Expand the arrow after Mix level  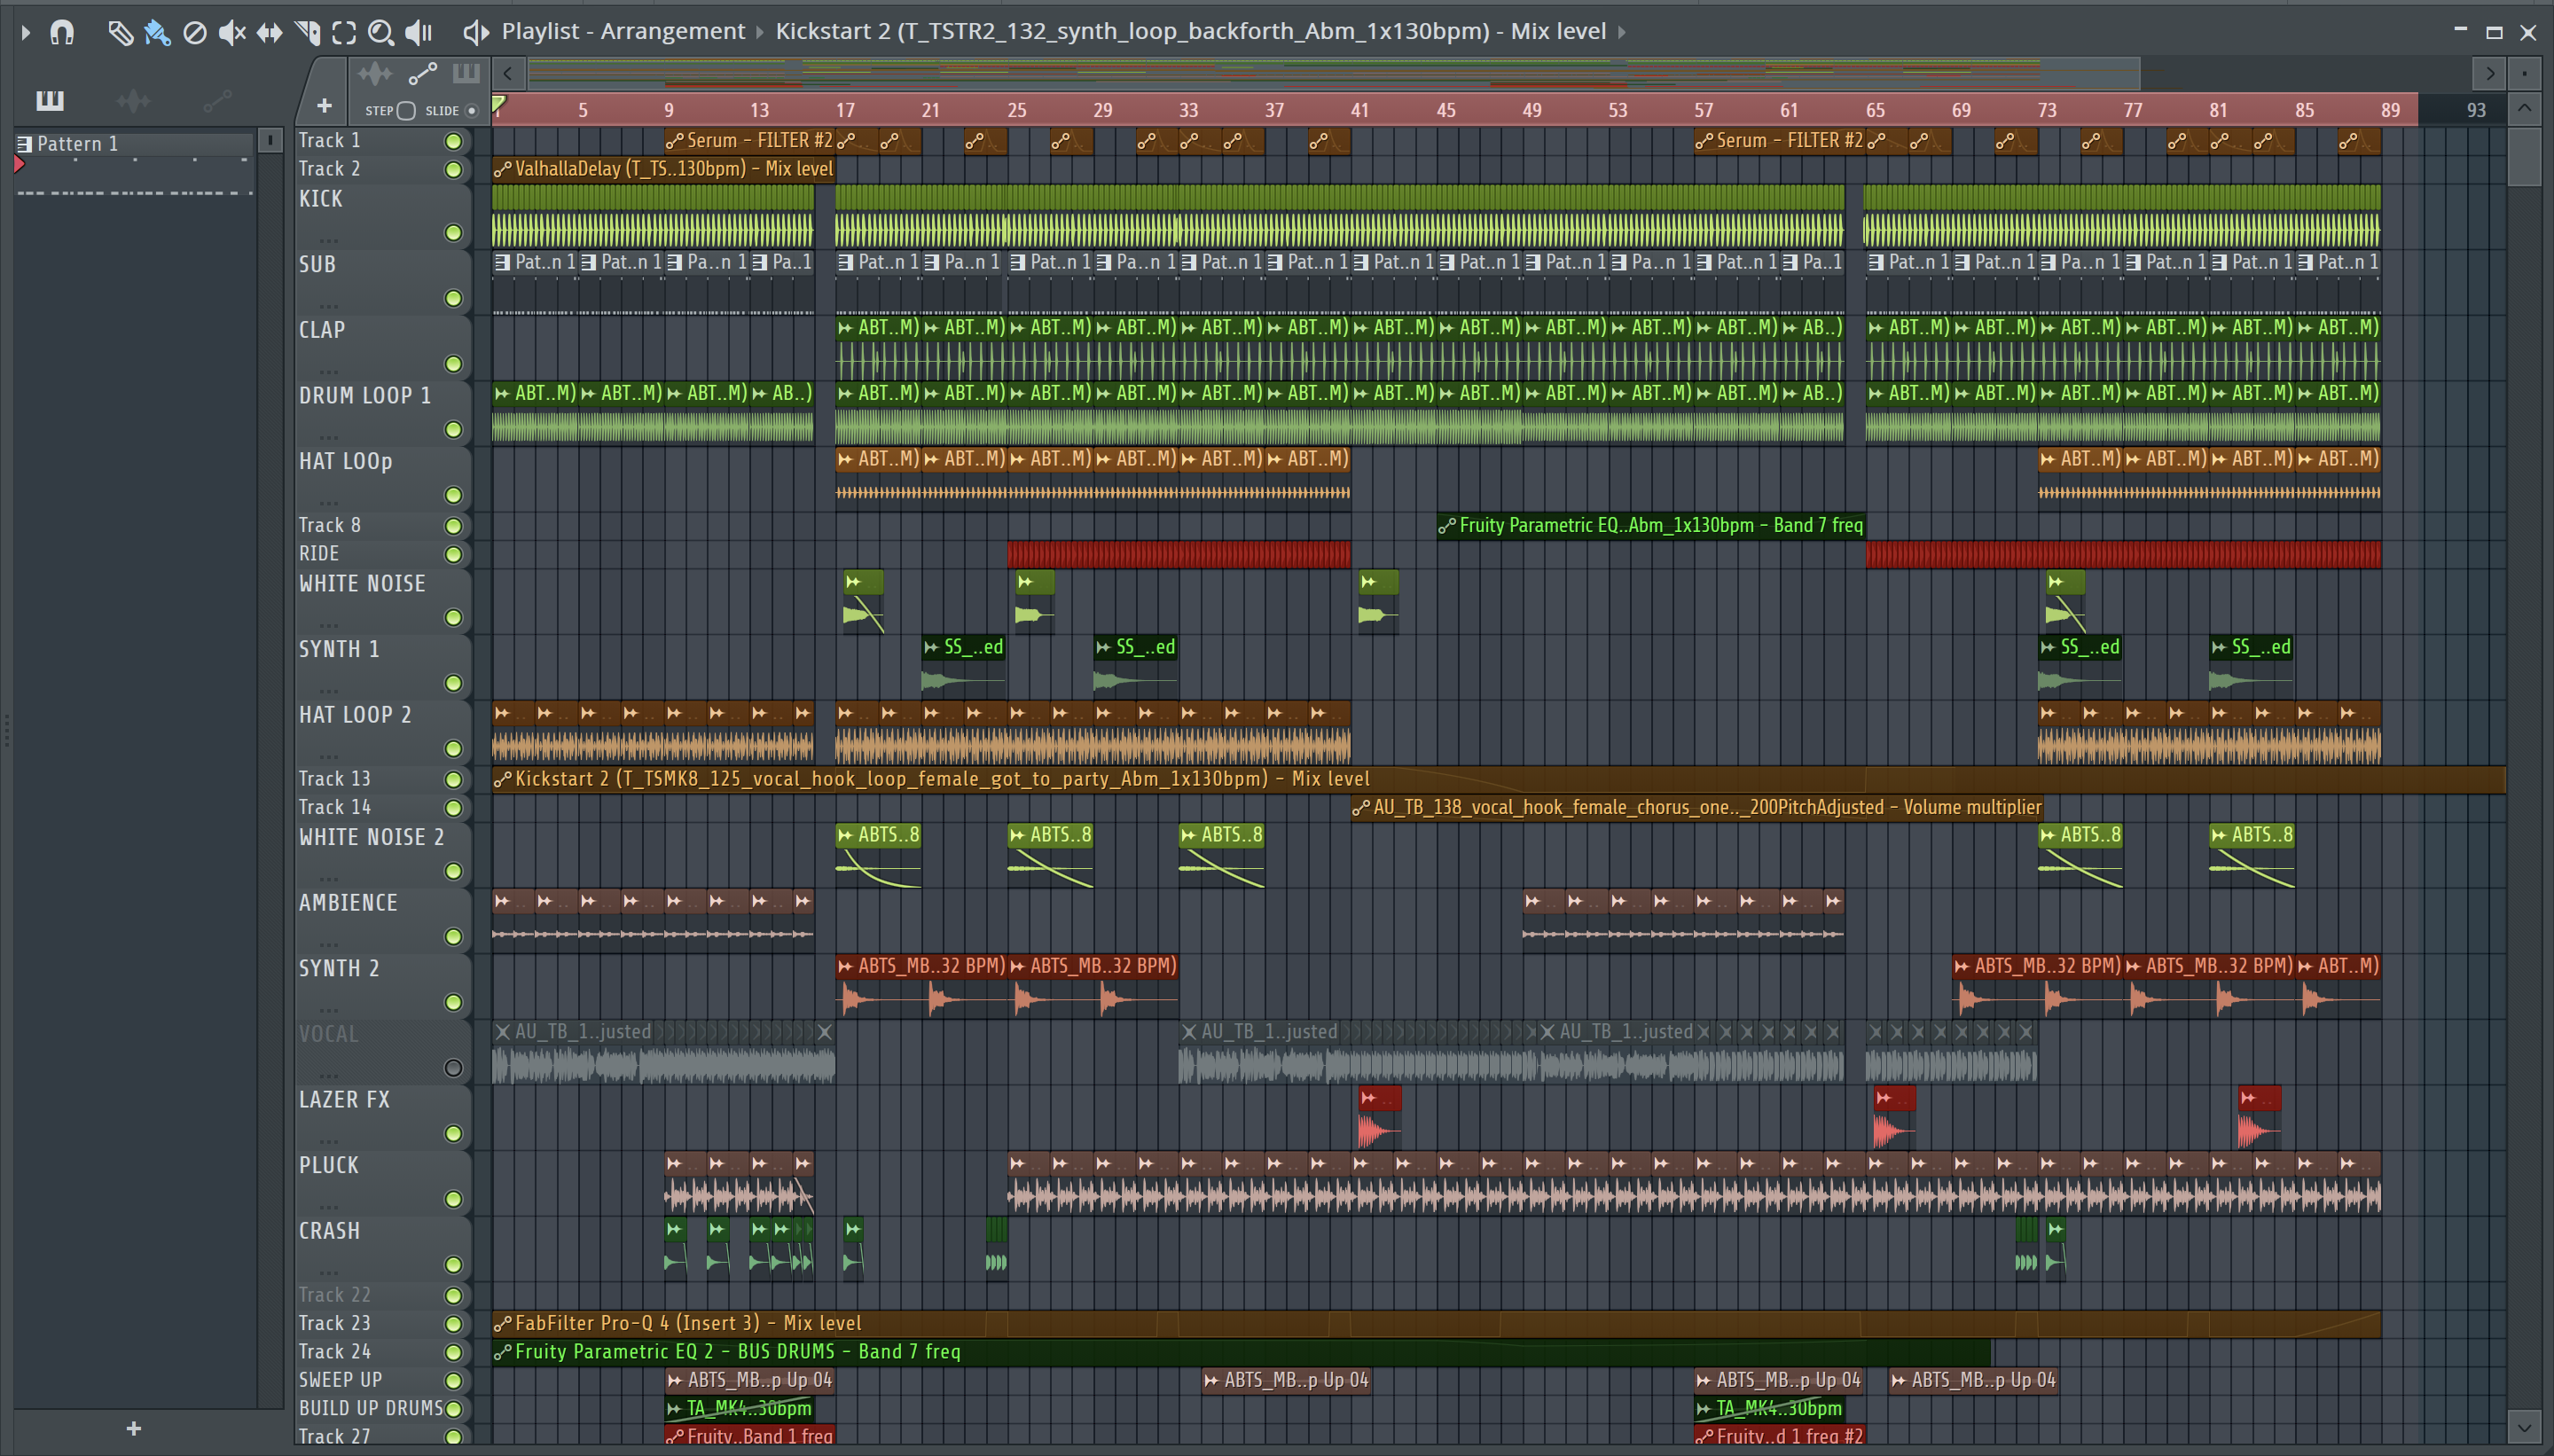click(x=1622, y=32)
